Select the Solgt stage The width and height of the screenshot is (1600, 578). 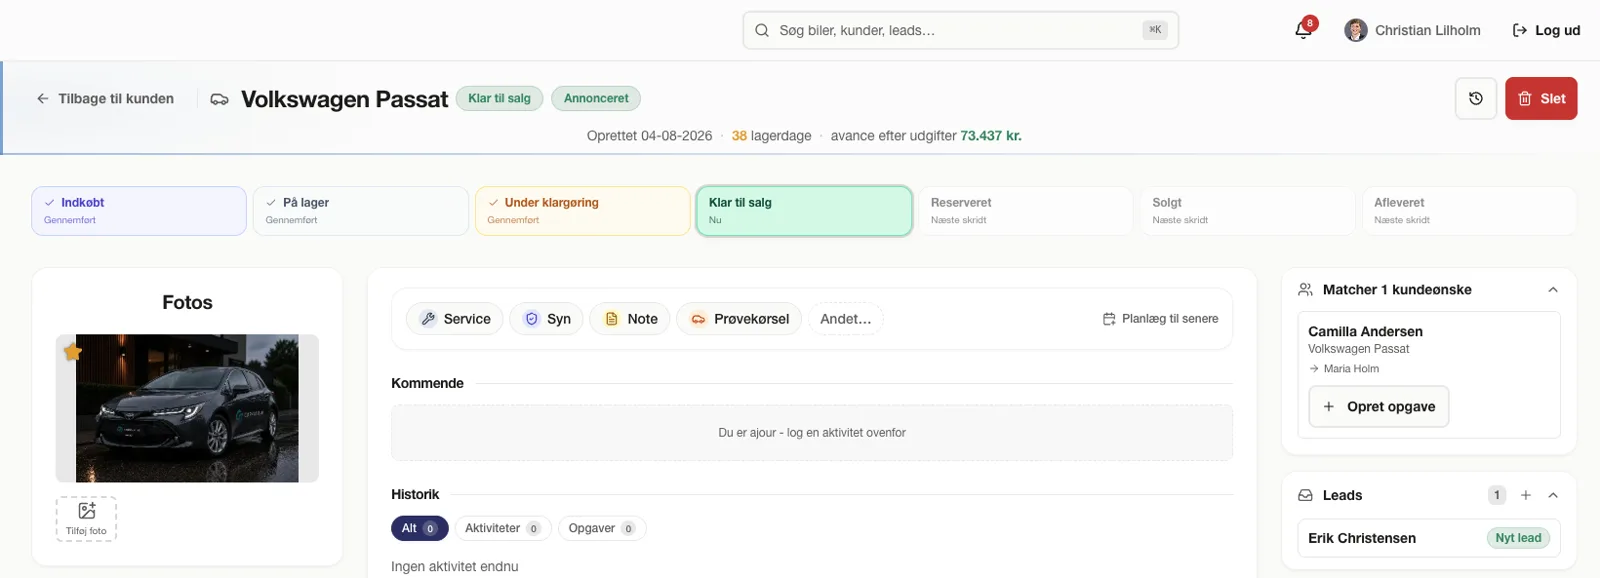[1248, 211]
